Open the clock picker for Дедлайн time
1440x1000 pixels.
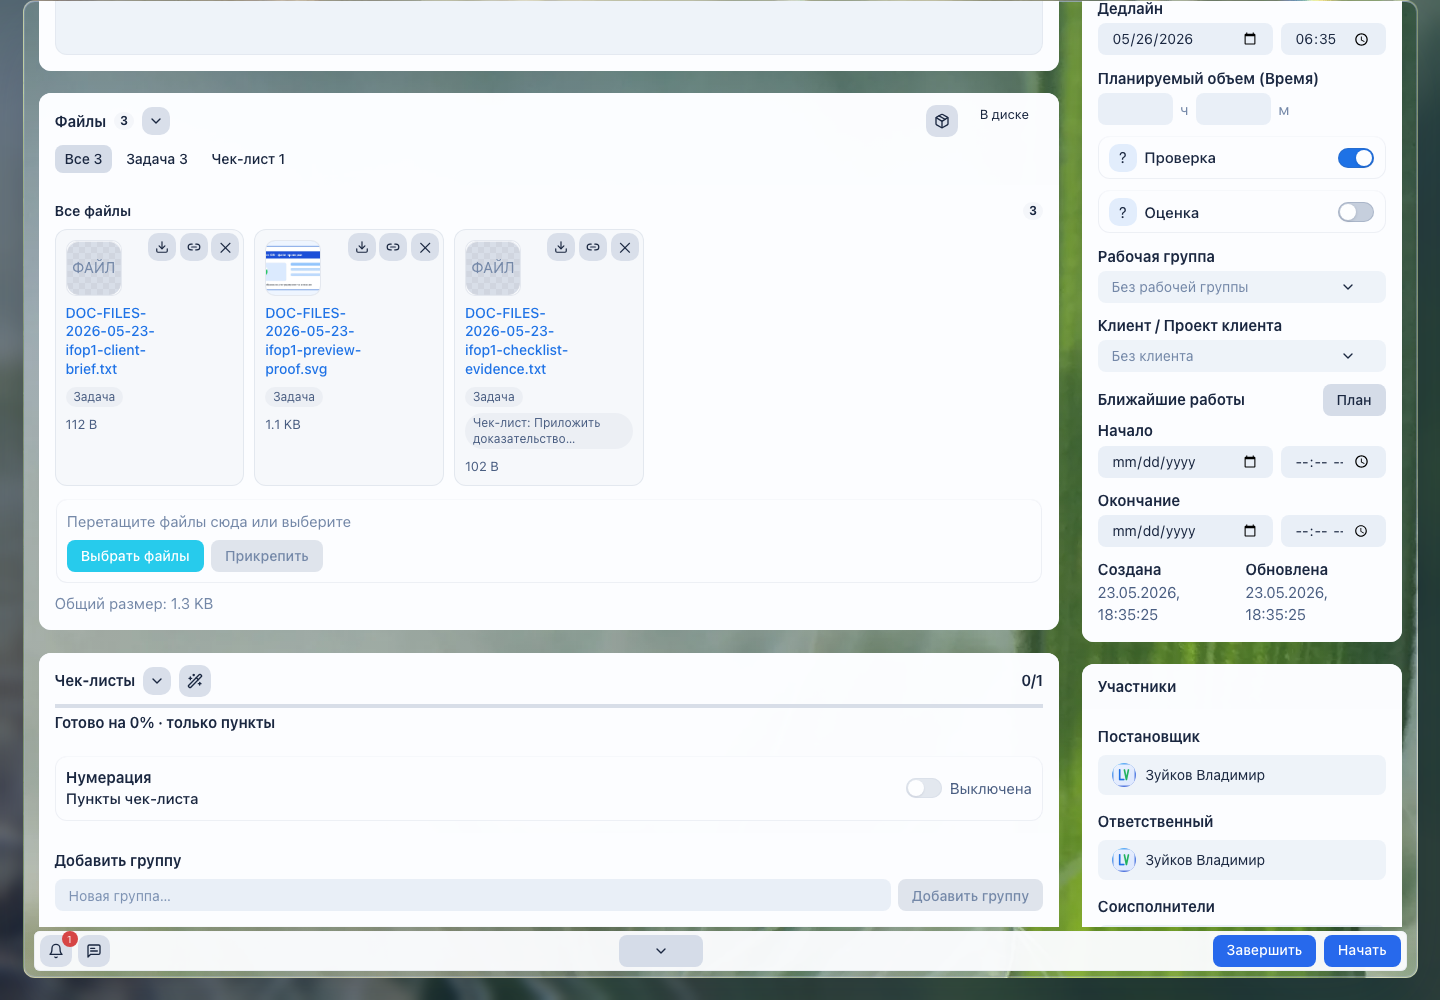click(x=1361, y=39)
